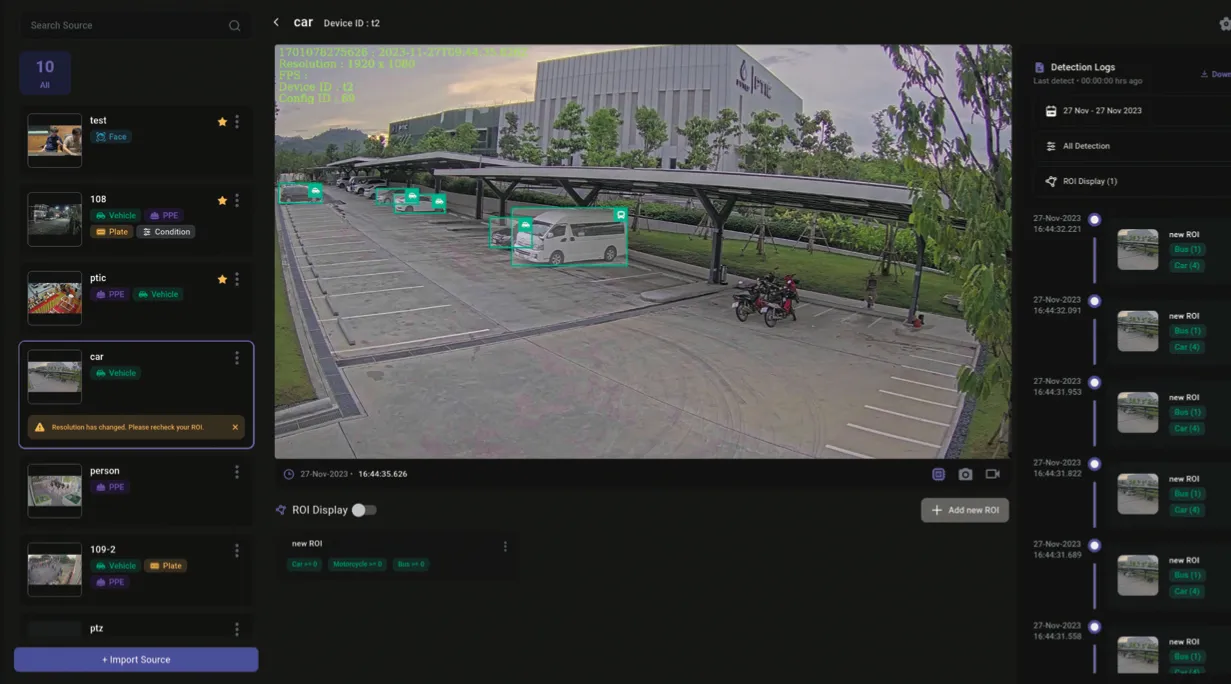The image size is (1231, 684).
Task: Open the highlighted frame capture icon near camera icon
Action: (938, 474)
